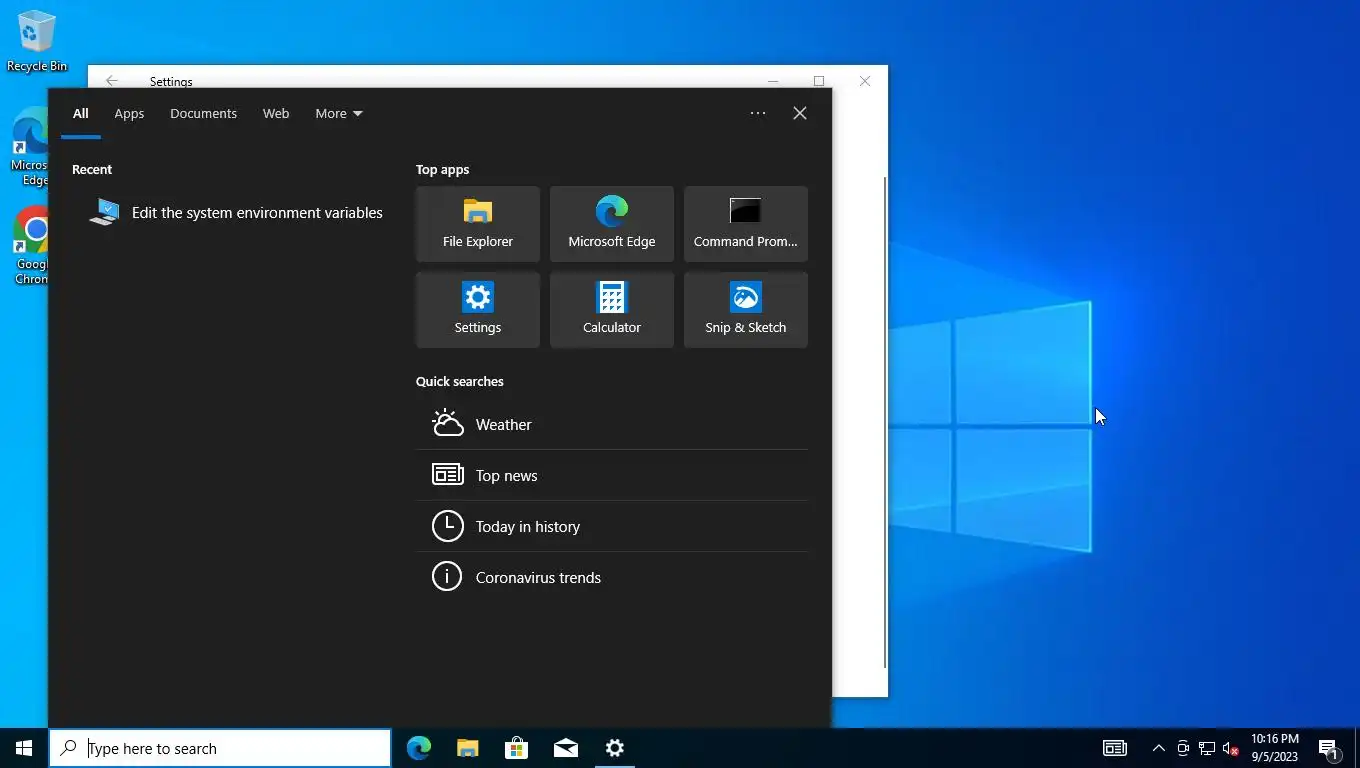Screen dimensions: 1360x768
Task: Select the Recycle Bin desktop icon
Action: [37, 41]
